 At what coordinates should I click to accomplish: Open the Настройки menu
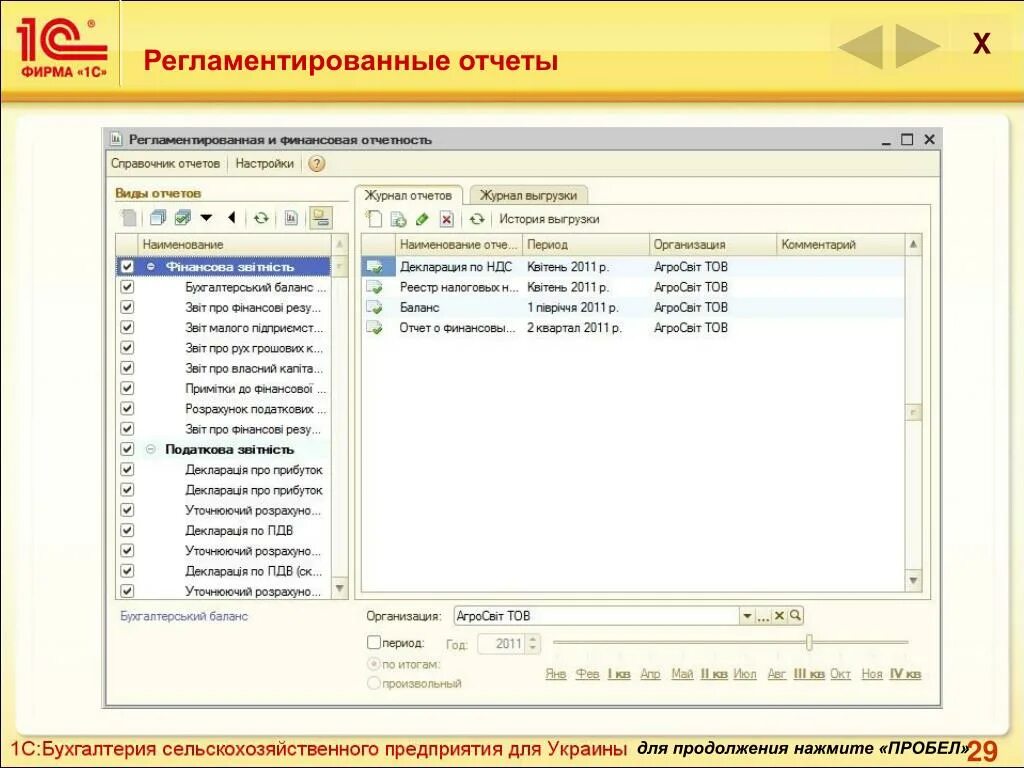[264, 163]
